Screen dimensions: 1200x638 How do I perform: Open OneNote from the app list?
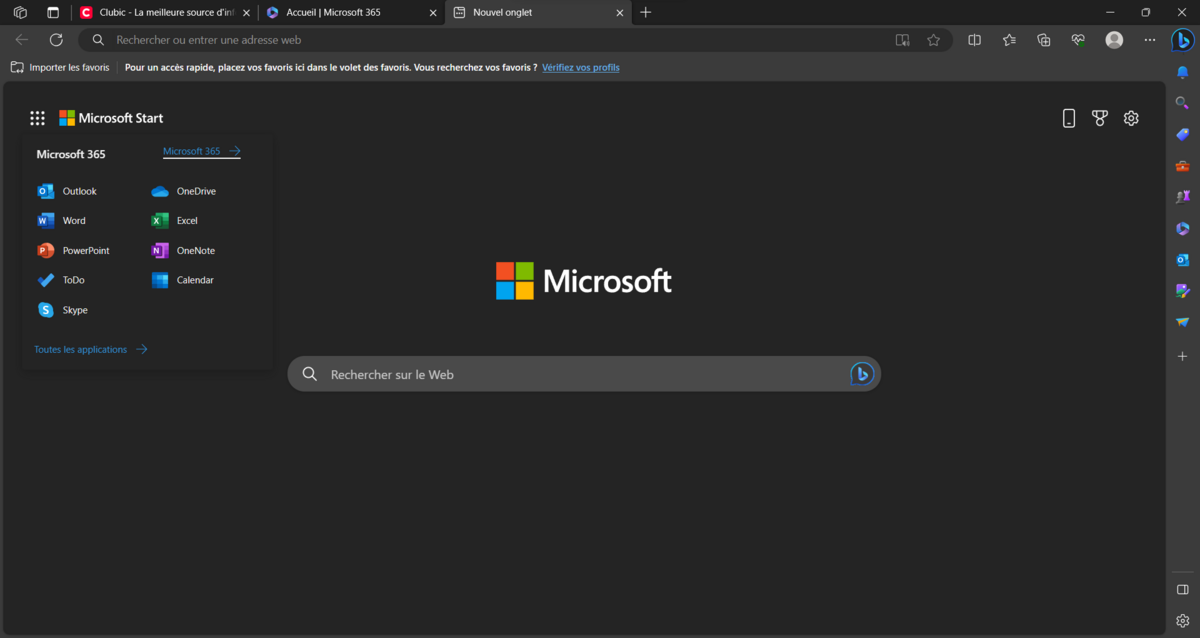(x=183, y=251)
